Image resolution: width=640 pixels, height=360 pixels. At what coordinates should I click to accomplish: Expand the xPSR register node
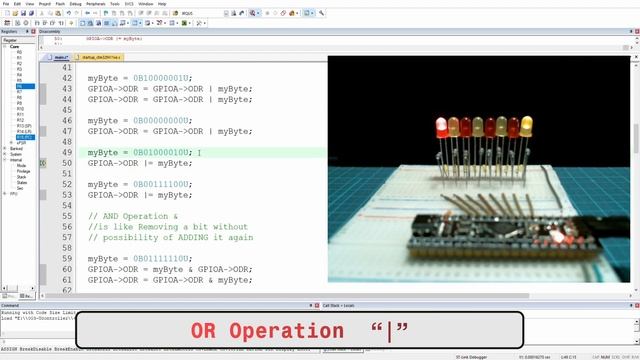(11, 143)
